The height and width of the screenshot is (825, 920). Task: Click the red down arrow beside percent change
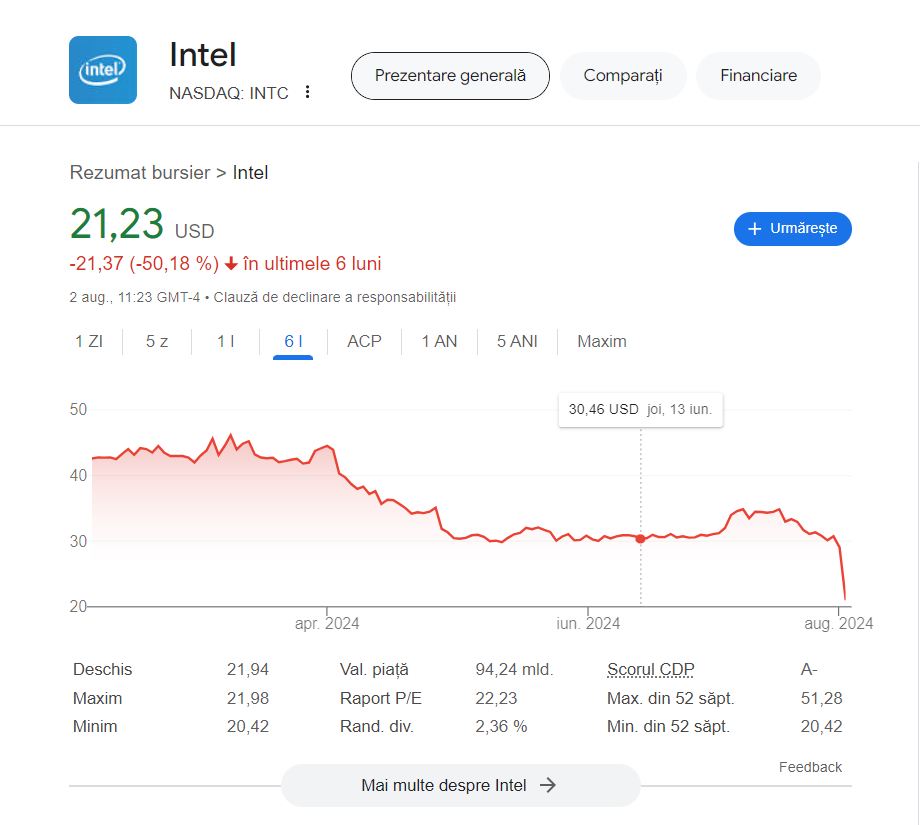(231, 264)
